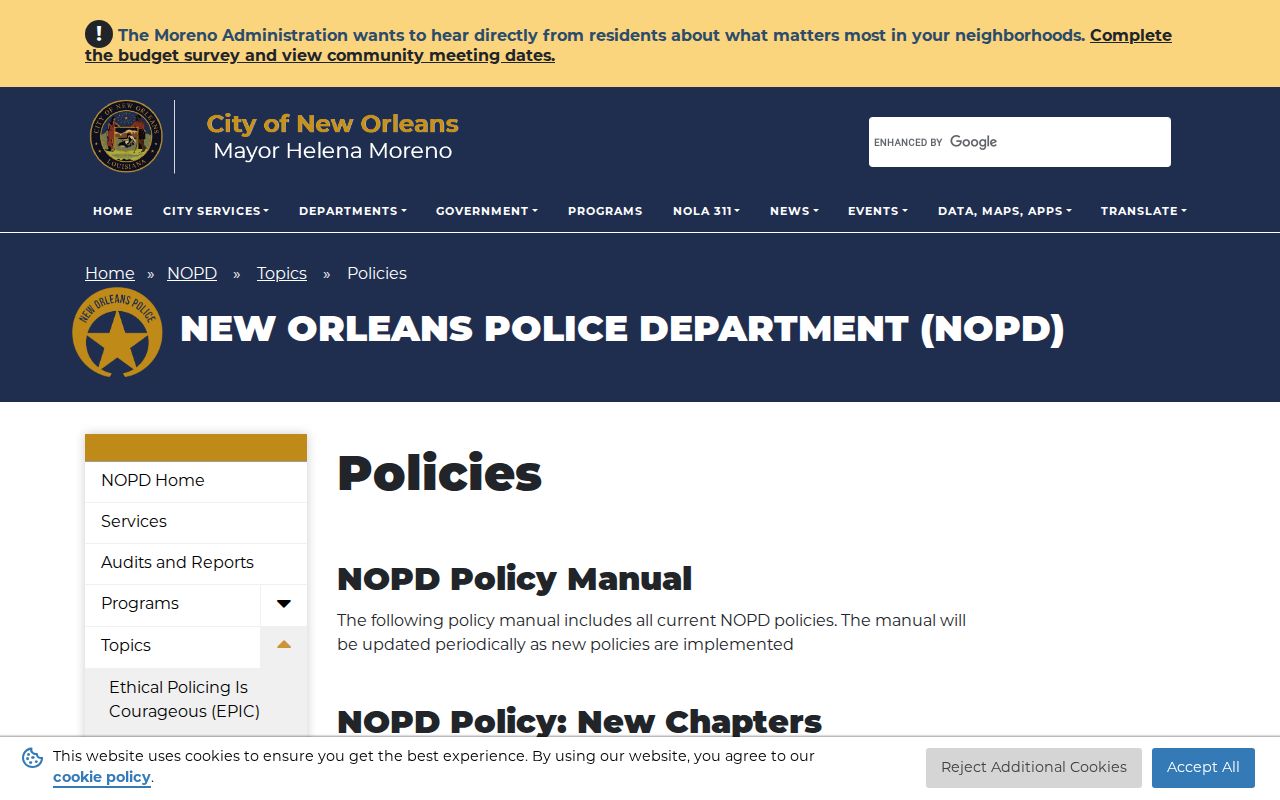Click the cookie icon in the banner

click(32, 758)
